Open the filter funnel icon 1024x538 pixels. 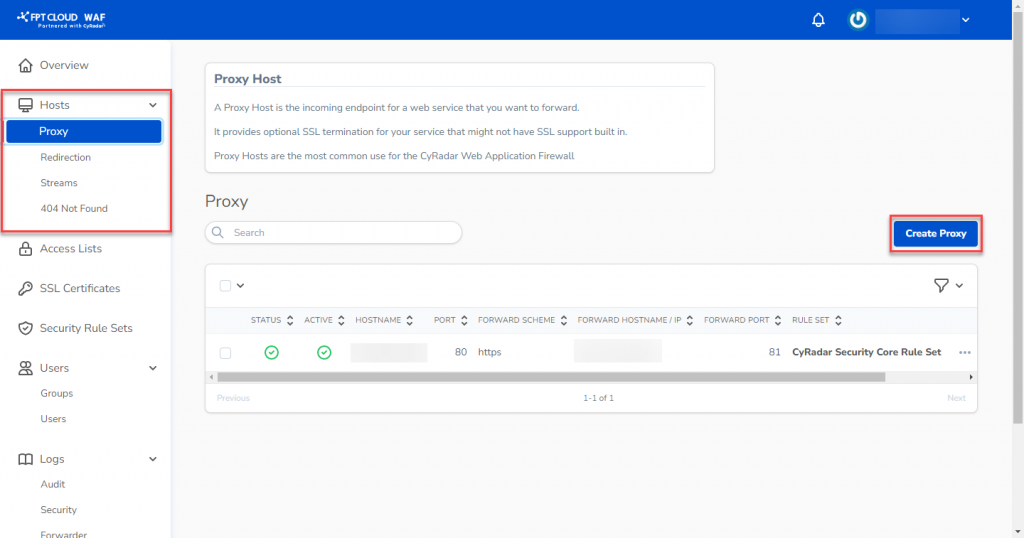tap(940, 286)
